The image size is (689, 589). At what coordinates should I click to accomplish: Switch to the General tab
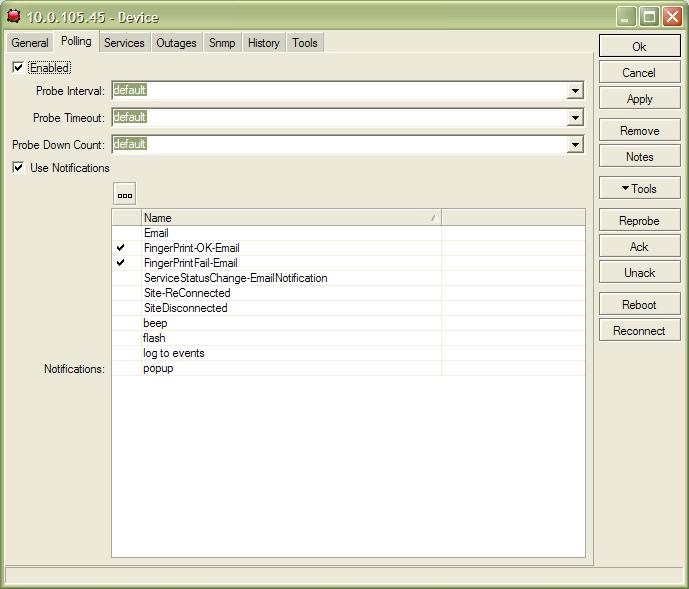(x=30, y=43)
